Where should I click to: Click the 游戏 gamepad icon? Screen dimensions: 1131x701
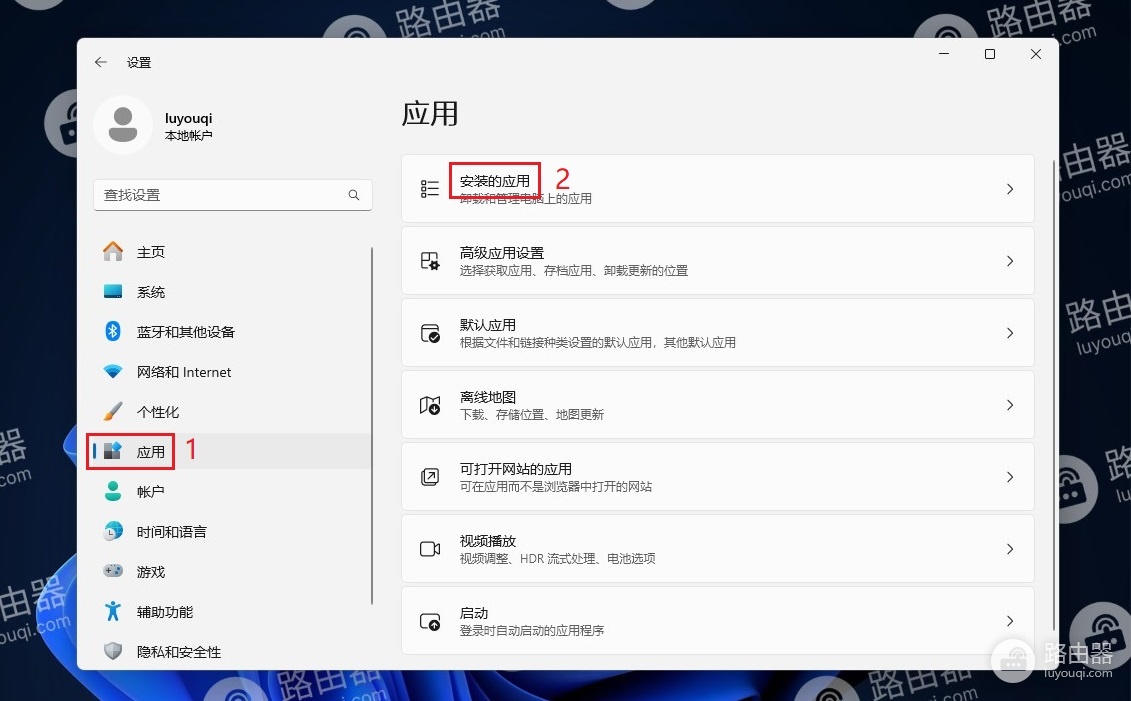[x=113, y=571]
